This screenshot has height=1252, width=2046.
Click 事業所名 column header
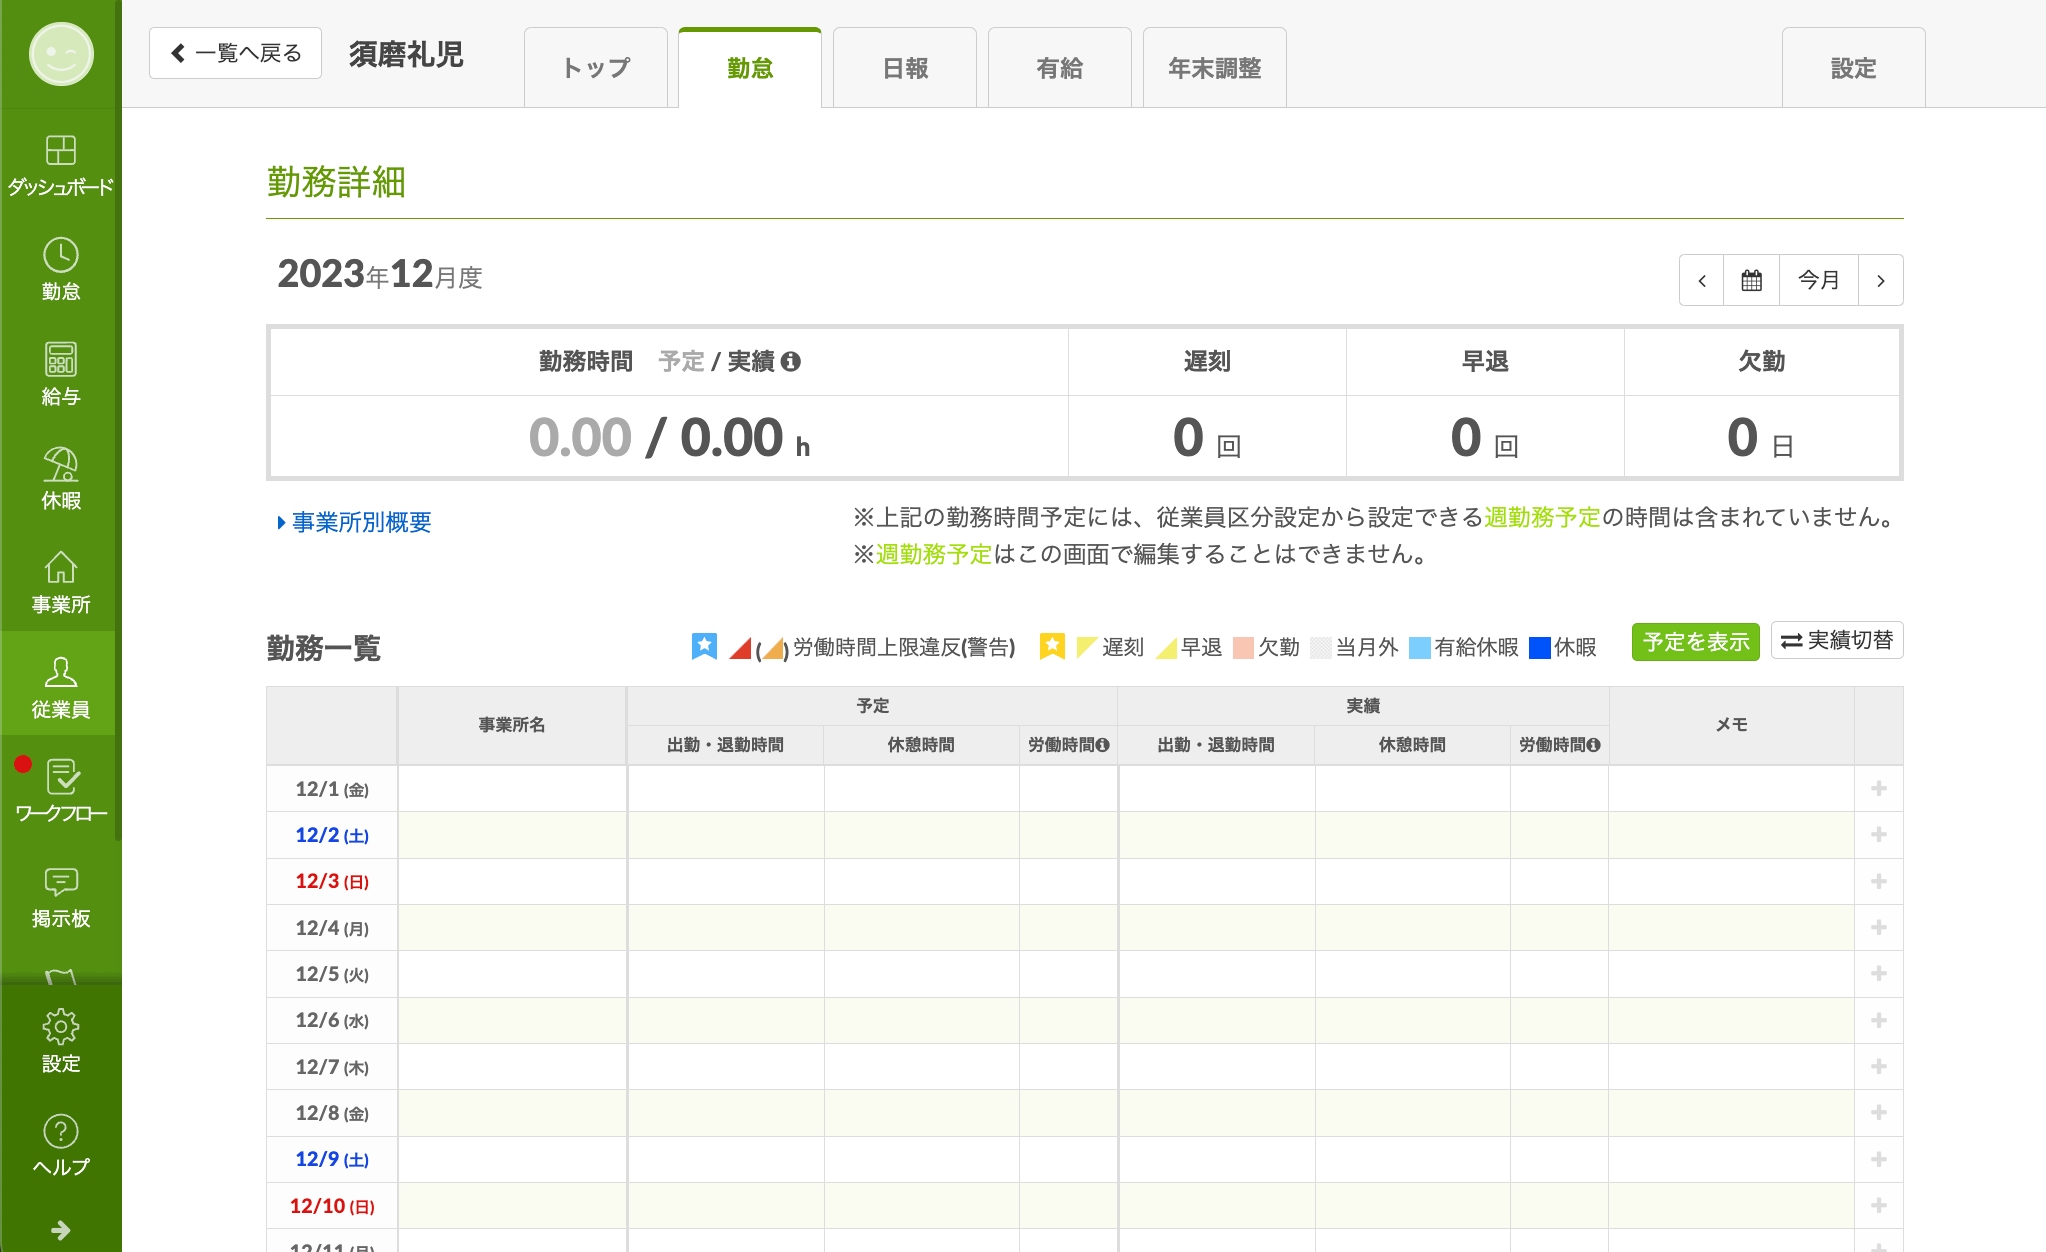(x=512, y=725)
